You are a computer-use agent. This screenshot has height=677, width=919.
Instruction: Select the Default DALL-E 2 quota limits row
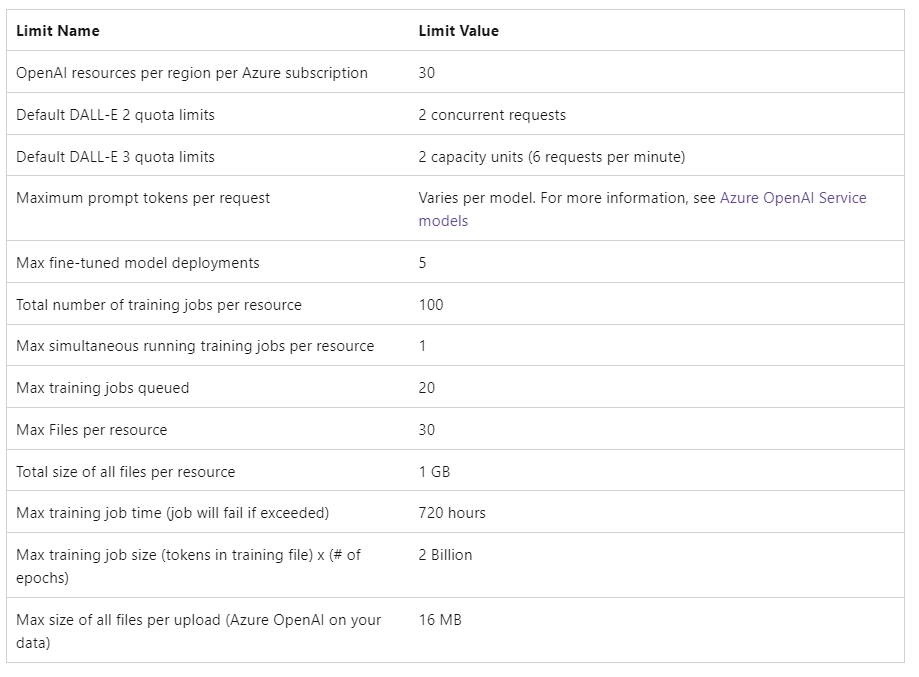point(120,115)
